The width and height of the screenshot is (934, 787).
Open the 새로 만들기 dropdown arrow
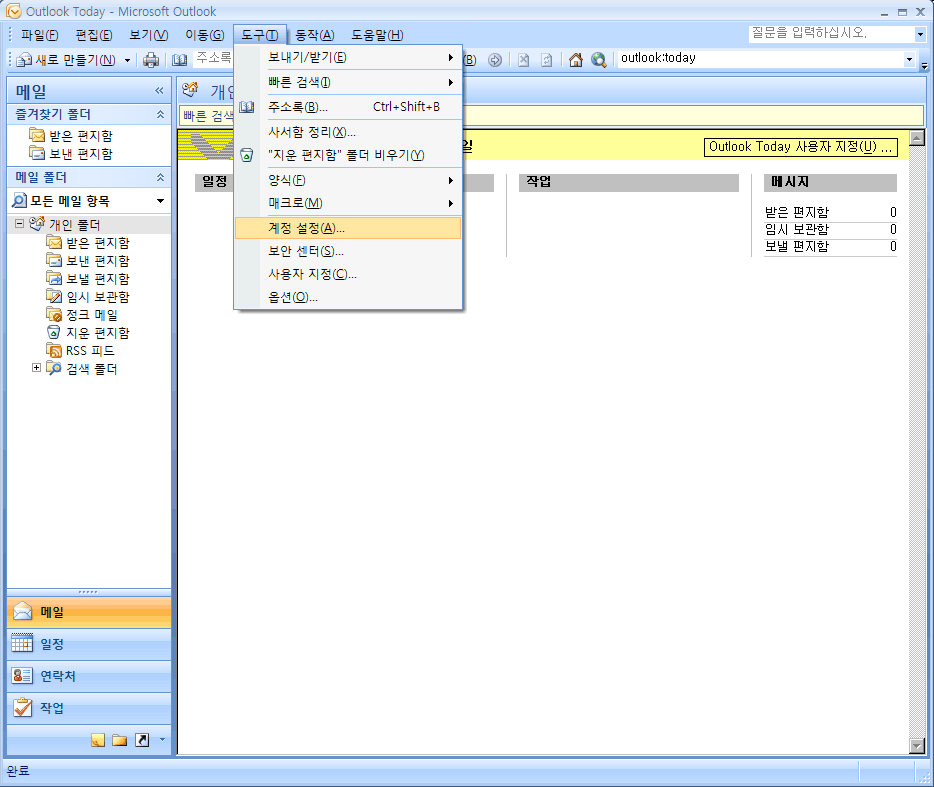click(127, 60)
